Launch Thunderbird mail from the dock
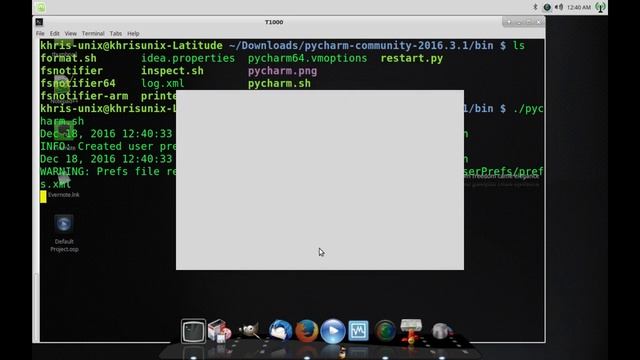Viewport: 640px width, 360px height. [x=280, y=331]
